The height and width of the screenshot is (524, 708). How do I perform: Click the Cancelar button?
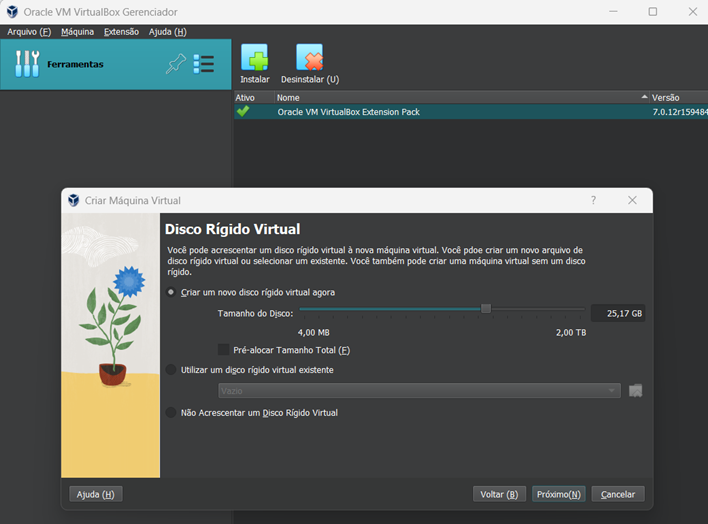coord(618,494)
